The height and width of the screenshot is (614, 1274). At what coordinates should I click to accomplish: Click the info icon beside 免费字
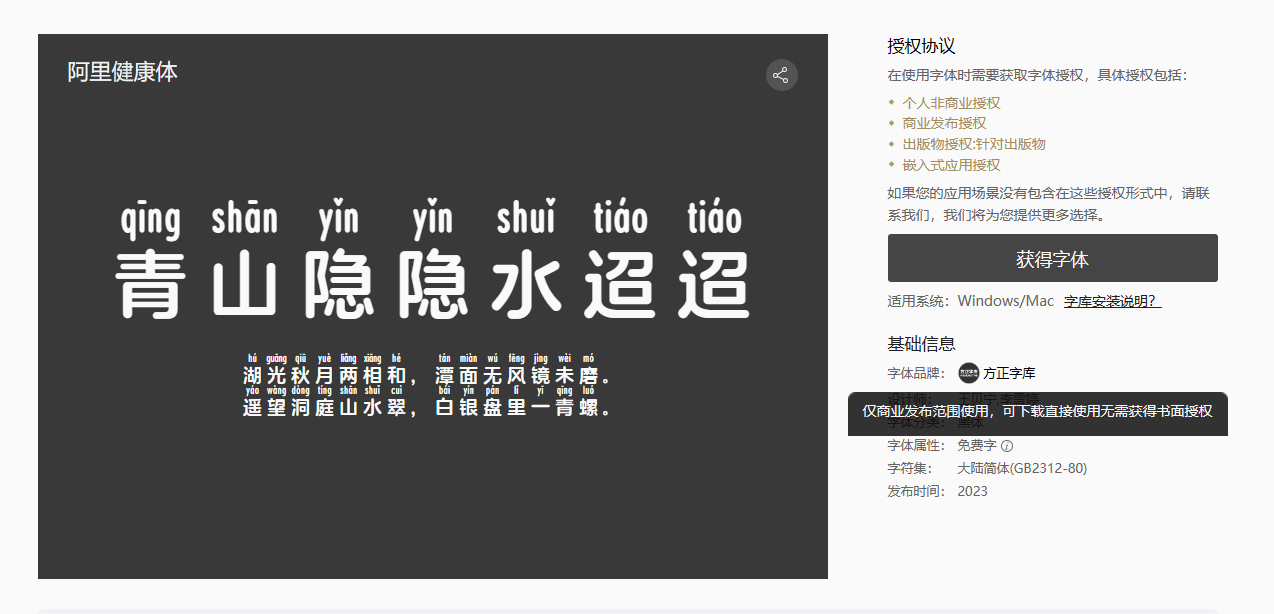1007,446
